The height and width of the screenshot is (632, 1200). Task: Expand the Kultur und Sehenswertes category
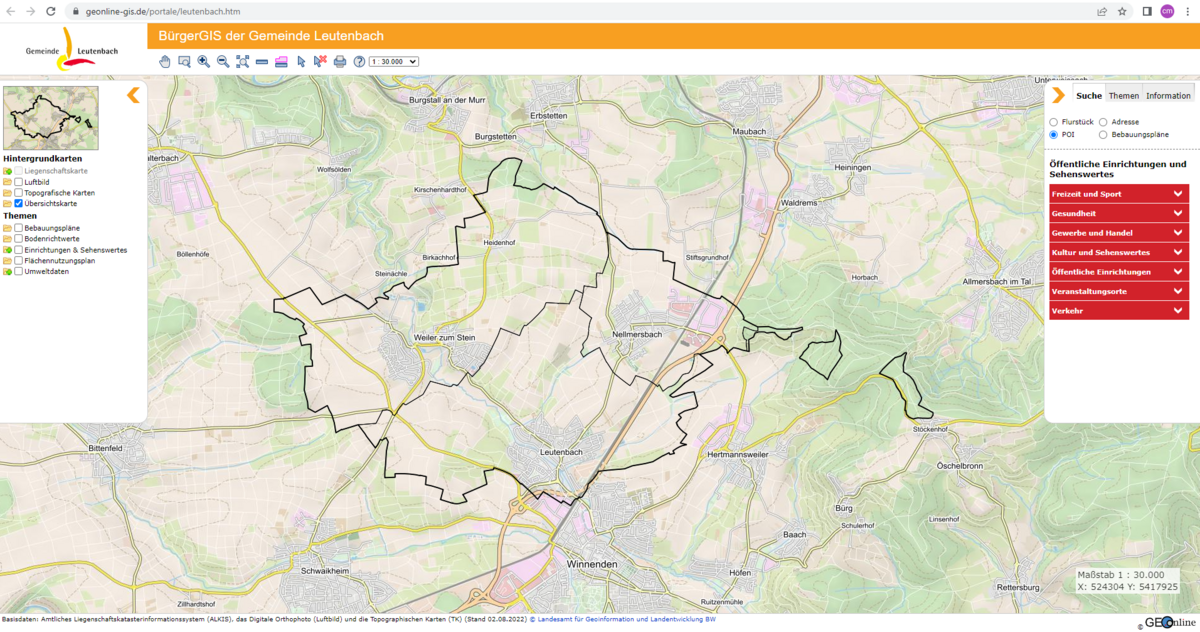point(1119,252)
